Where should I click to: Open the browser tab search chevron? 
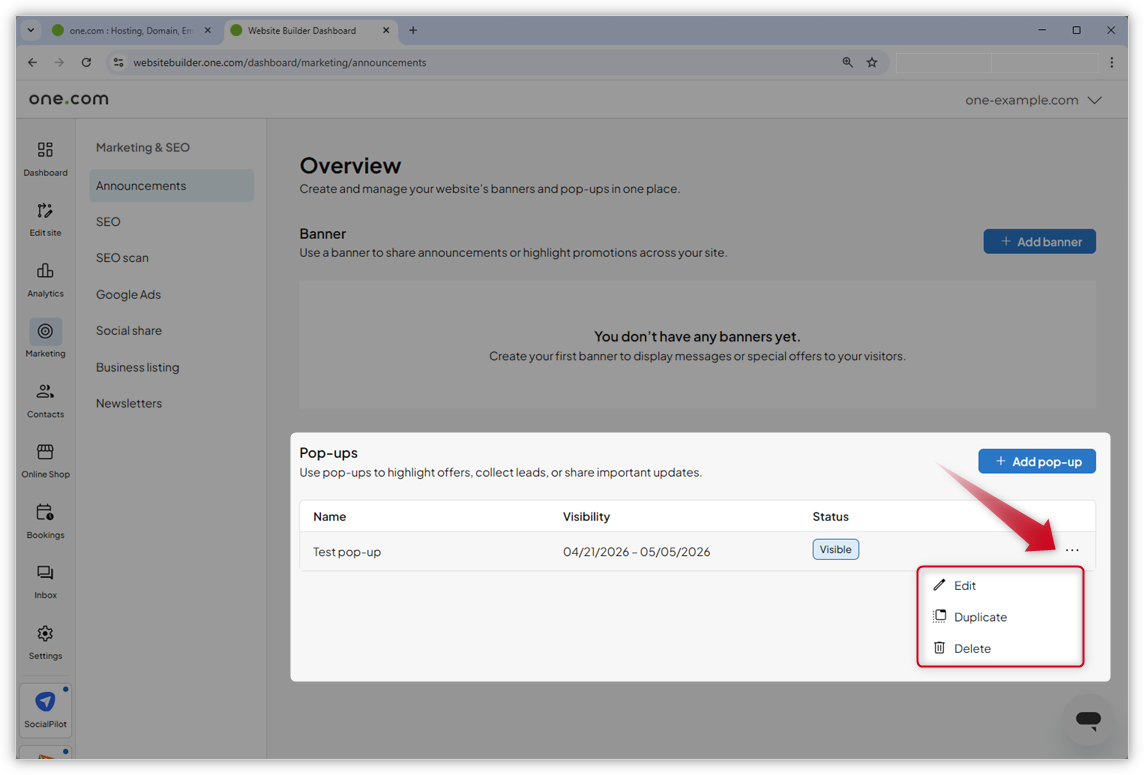pyautogui.click(x=30, y=30)
